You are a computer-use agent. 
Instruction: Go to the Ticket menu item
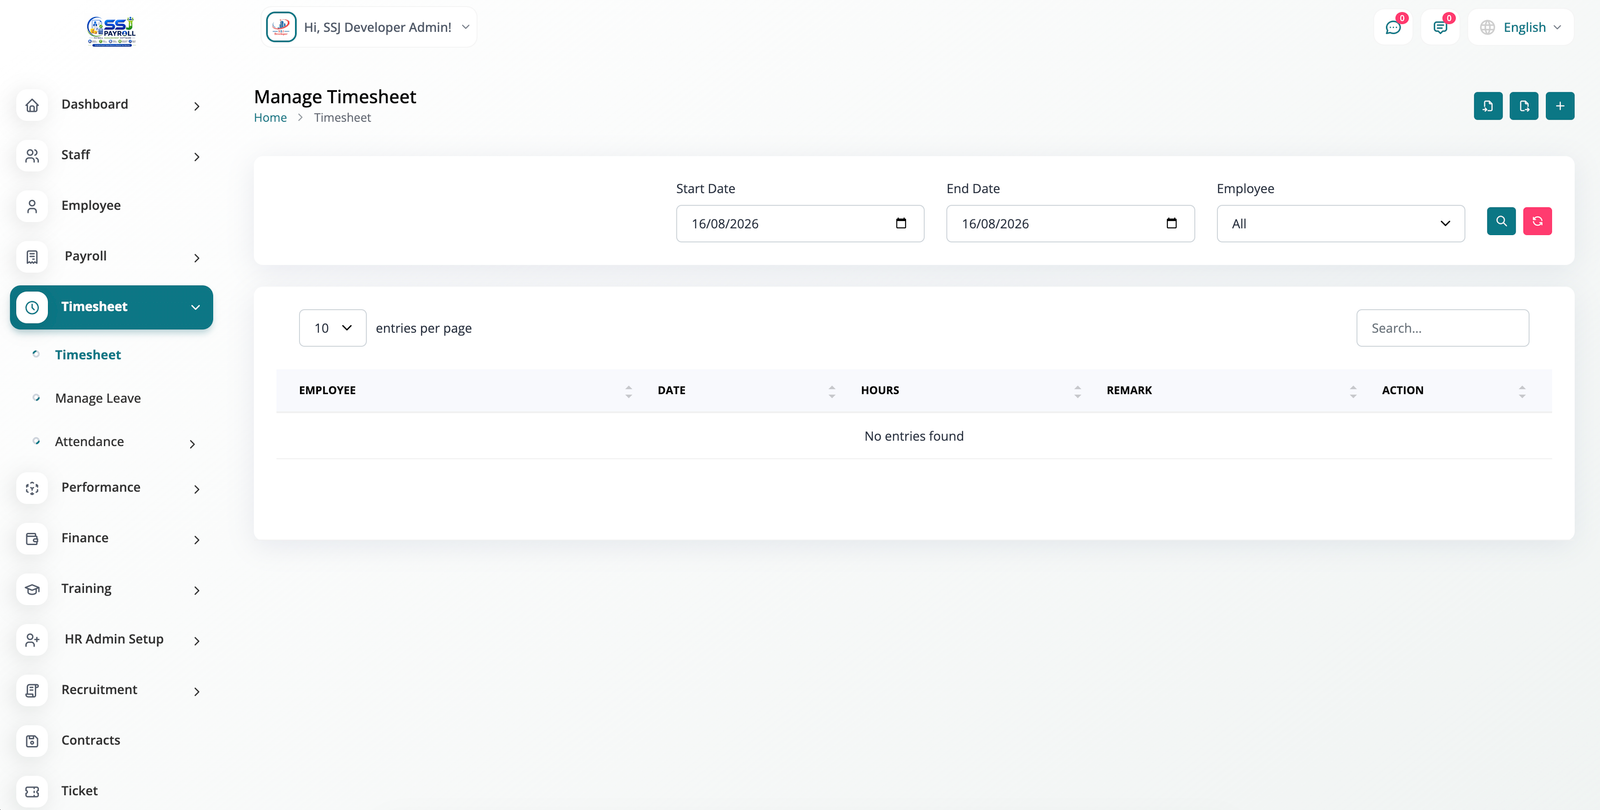(80, 791)
